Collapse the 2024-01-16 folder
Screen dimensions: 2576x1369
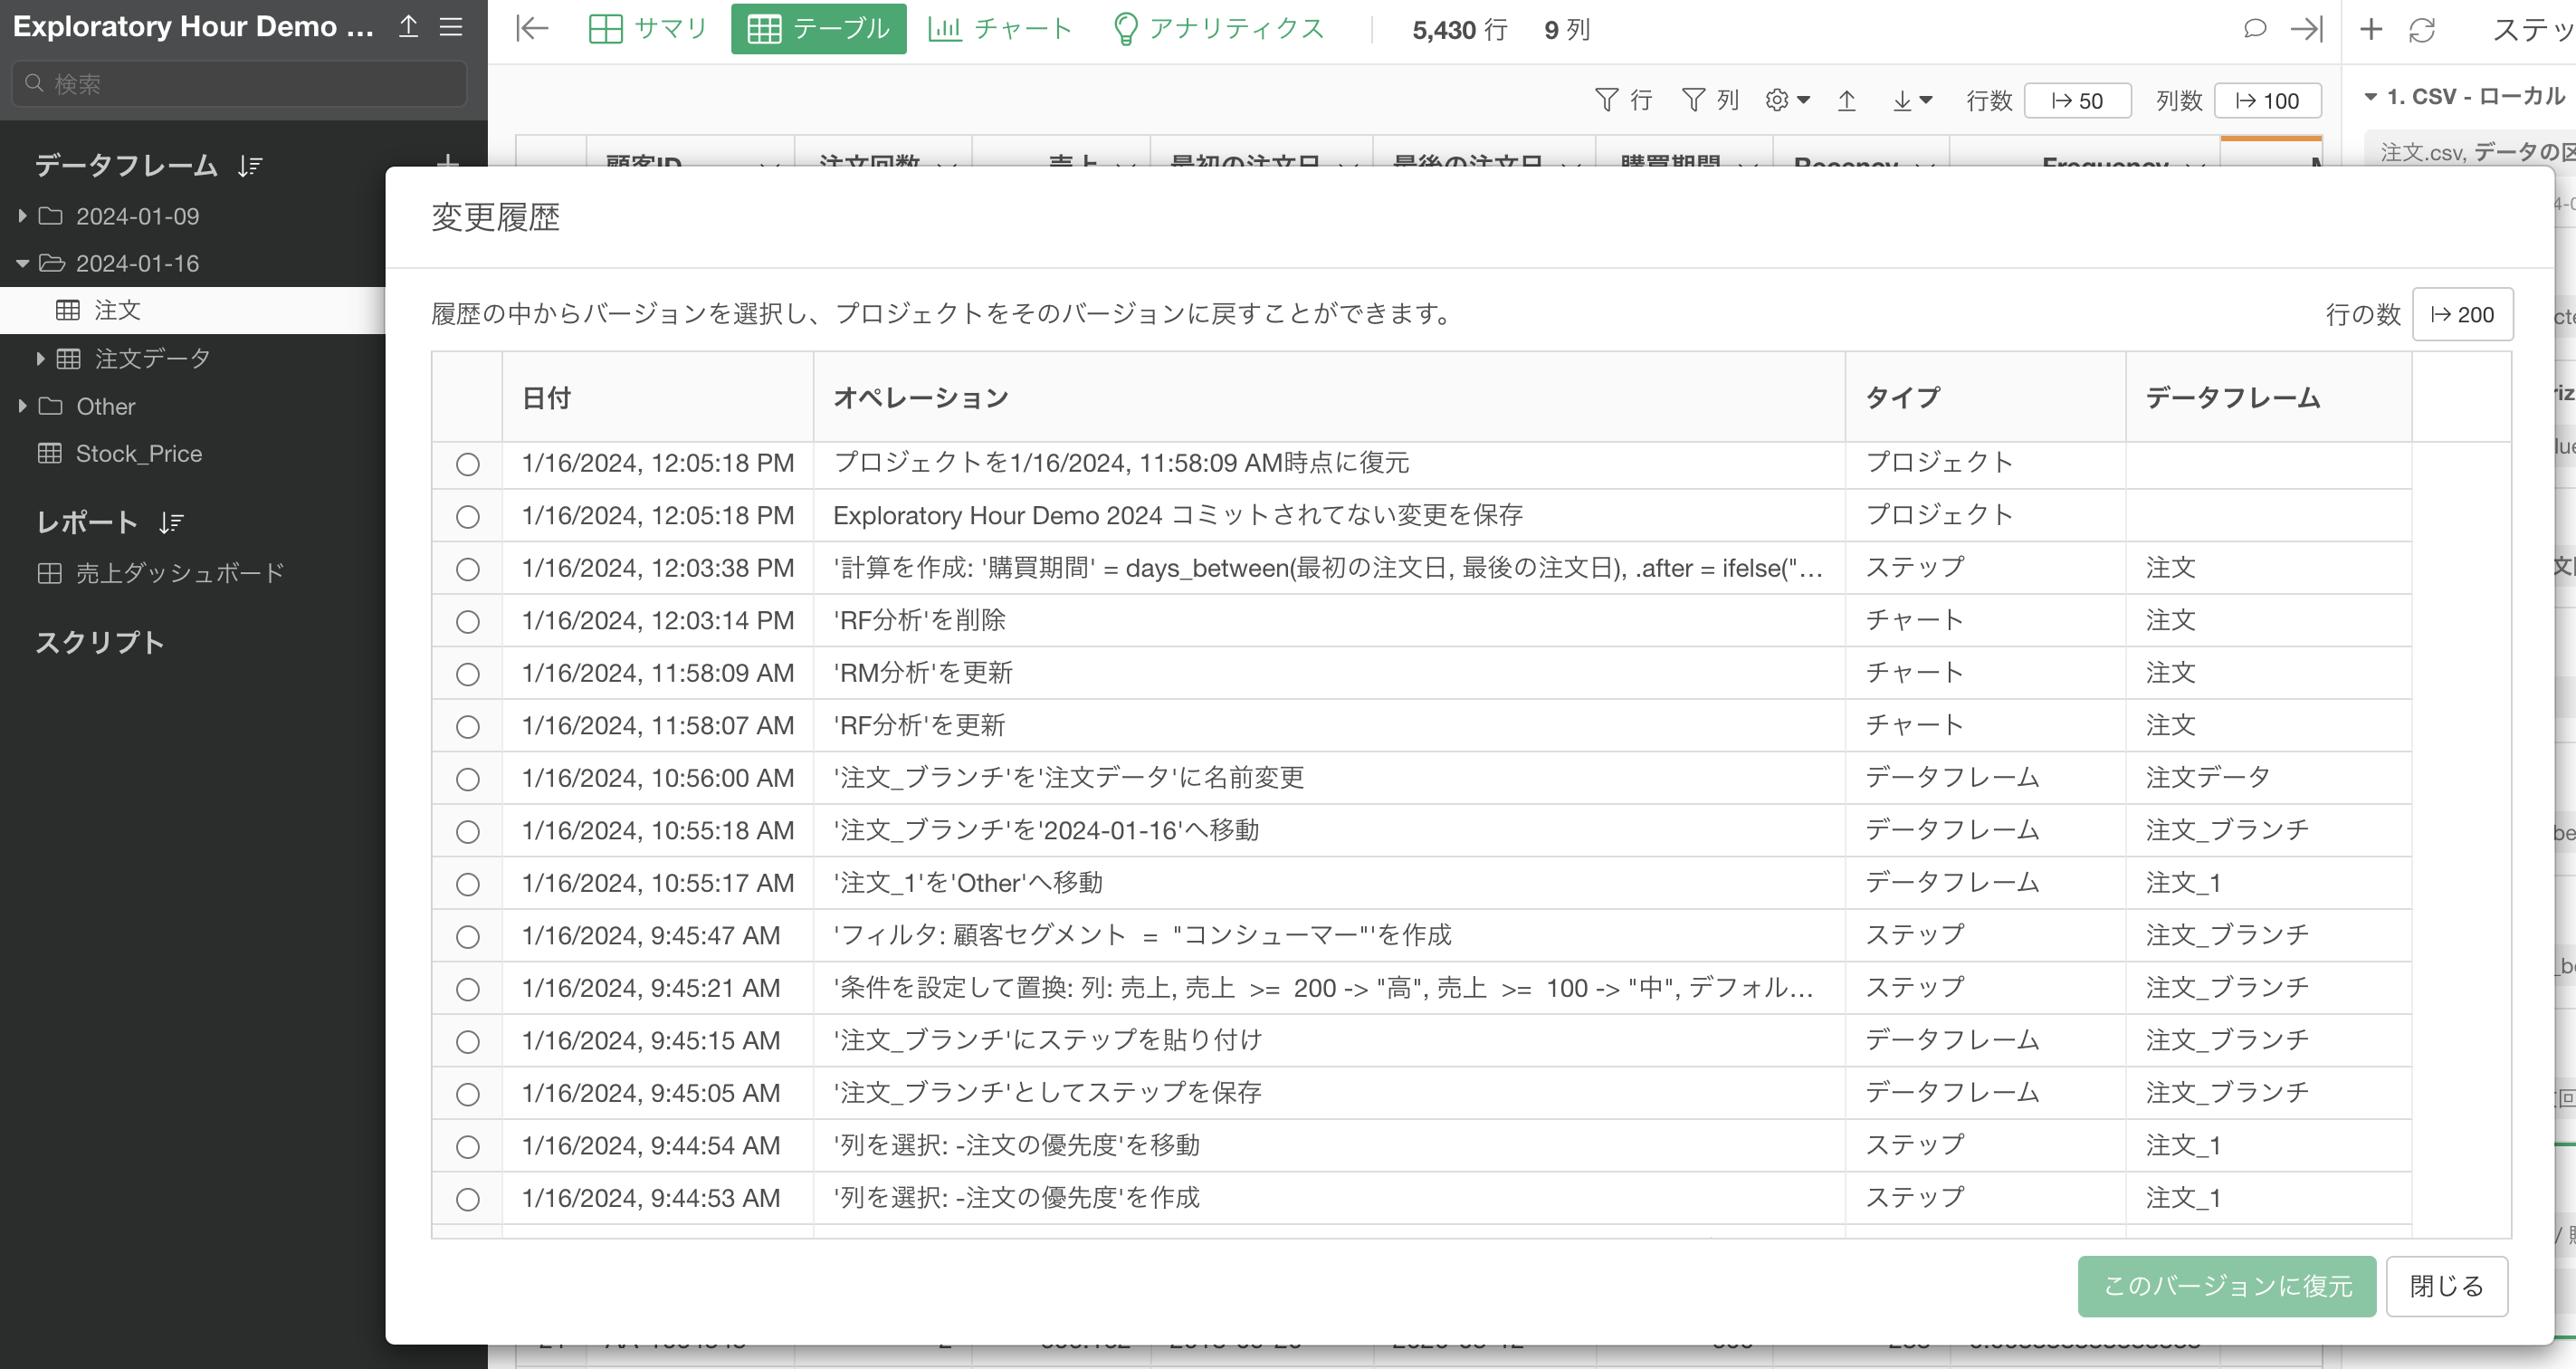click(x=22, y=264)
